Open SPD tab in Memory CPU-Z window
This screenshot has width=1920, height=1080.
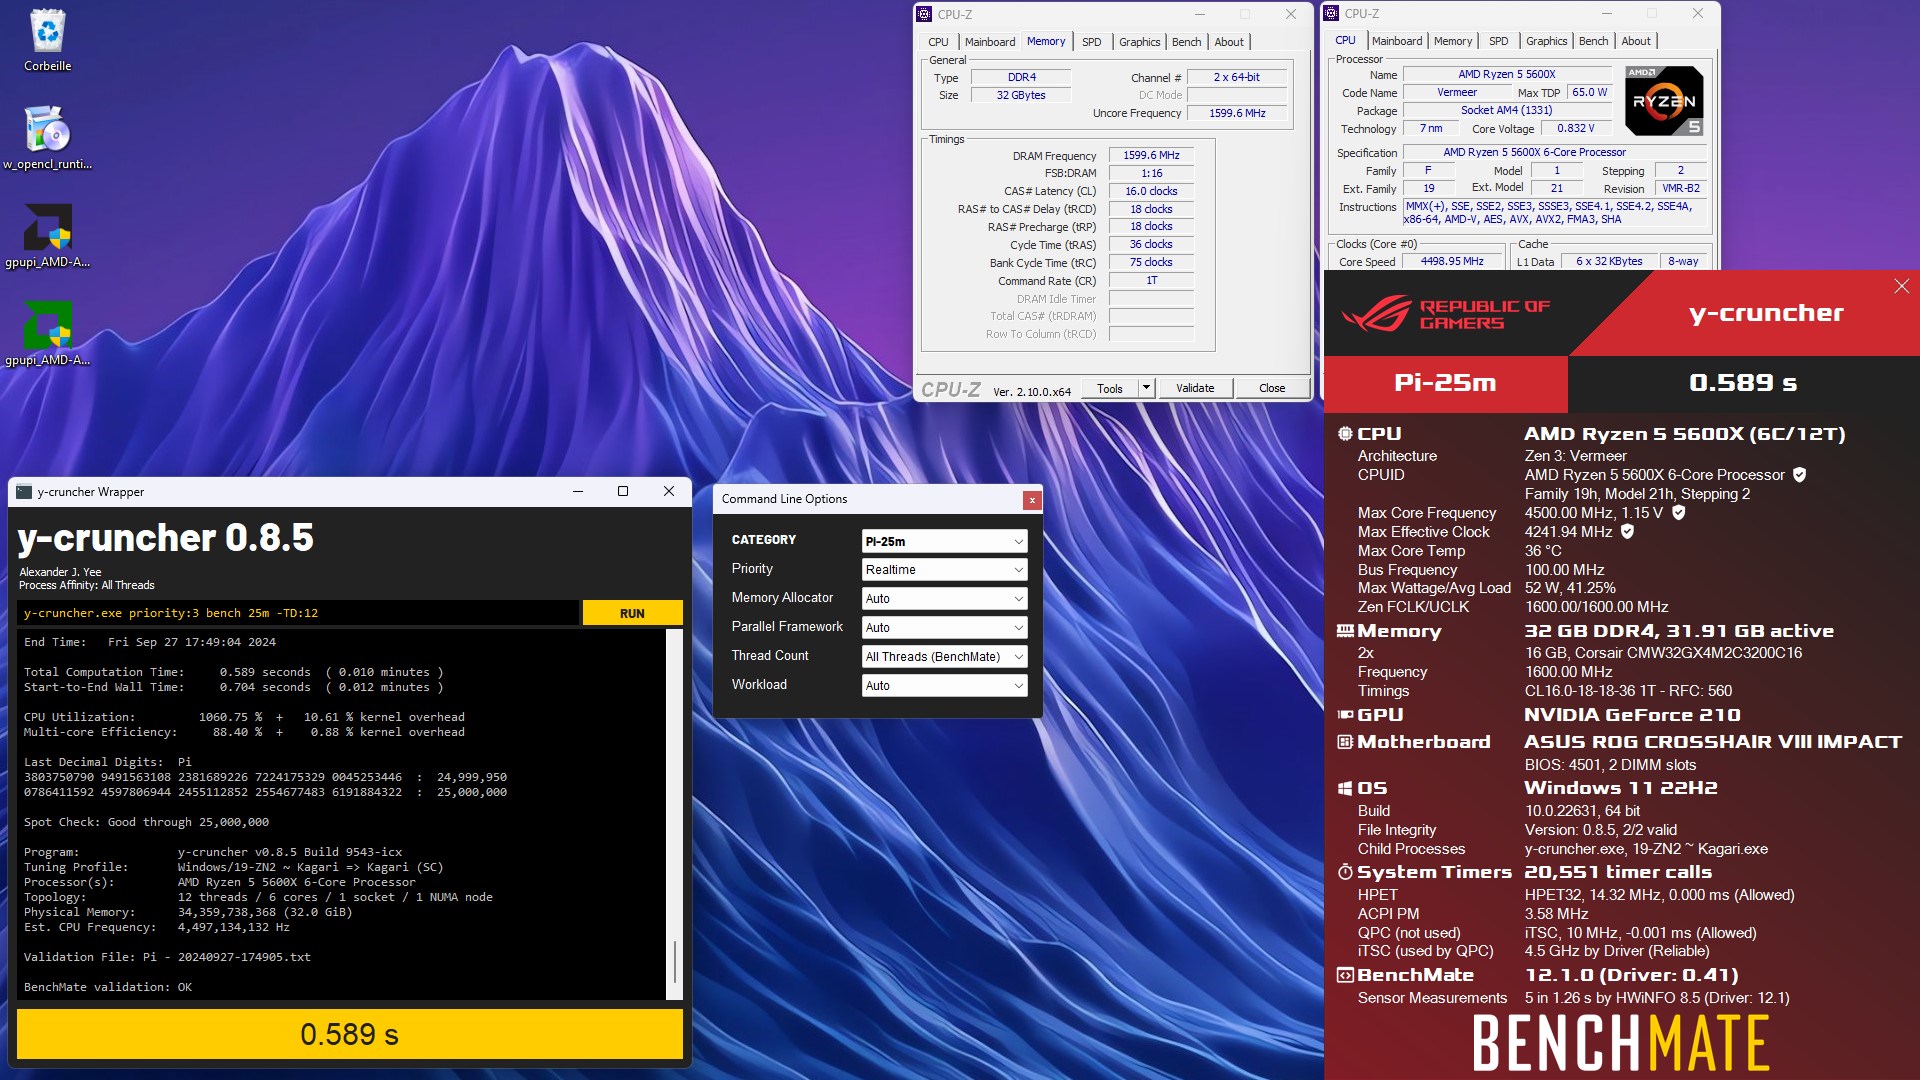click(x=1091, y=42)
